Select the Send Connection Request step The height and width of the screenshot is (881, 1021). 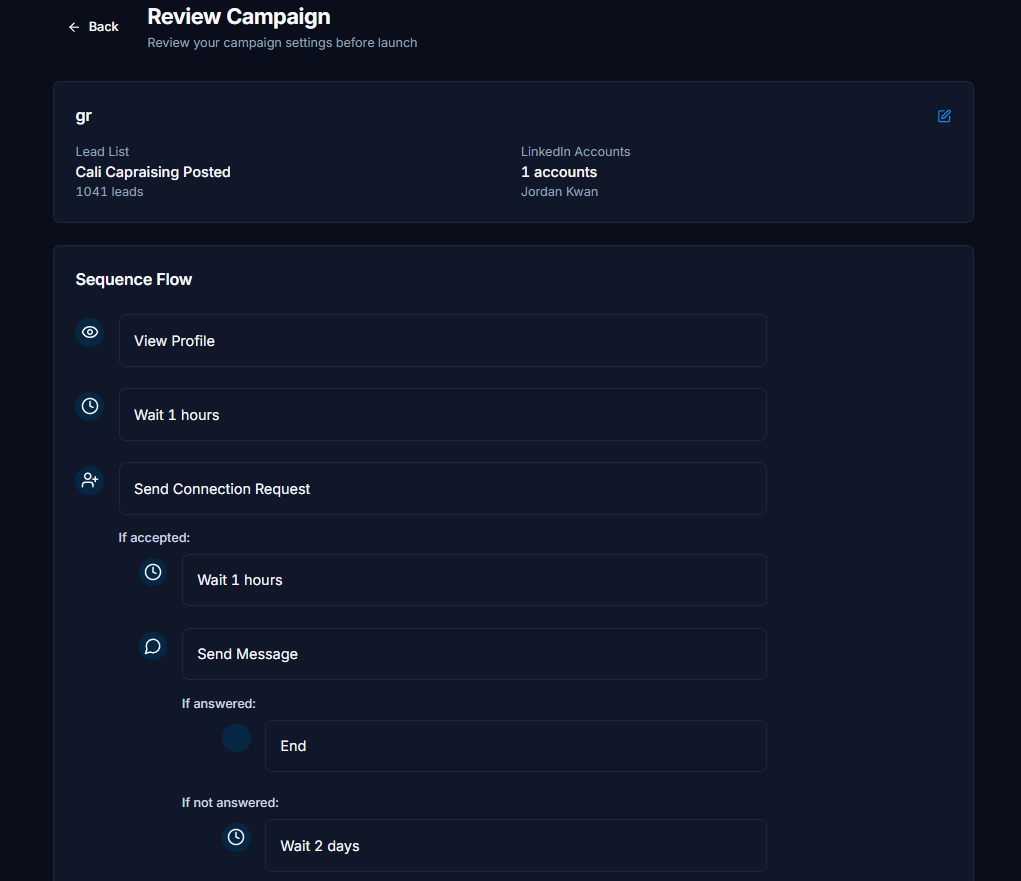(x=443, y=488)
